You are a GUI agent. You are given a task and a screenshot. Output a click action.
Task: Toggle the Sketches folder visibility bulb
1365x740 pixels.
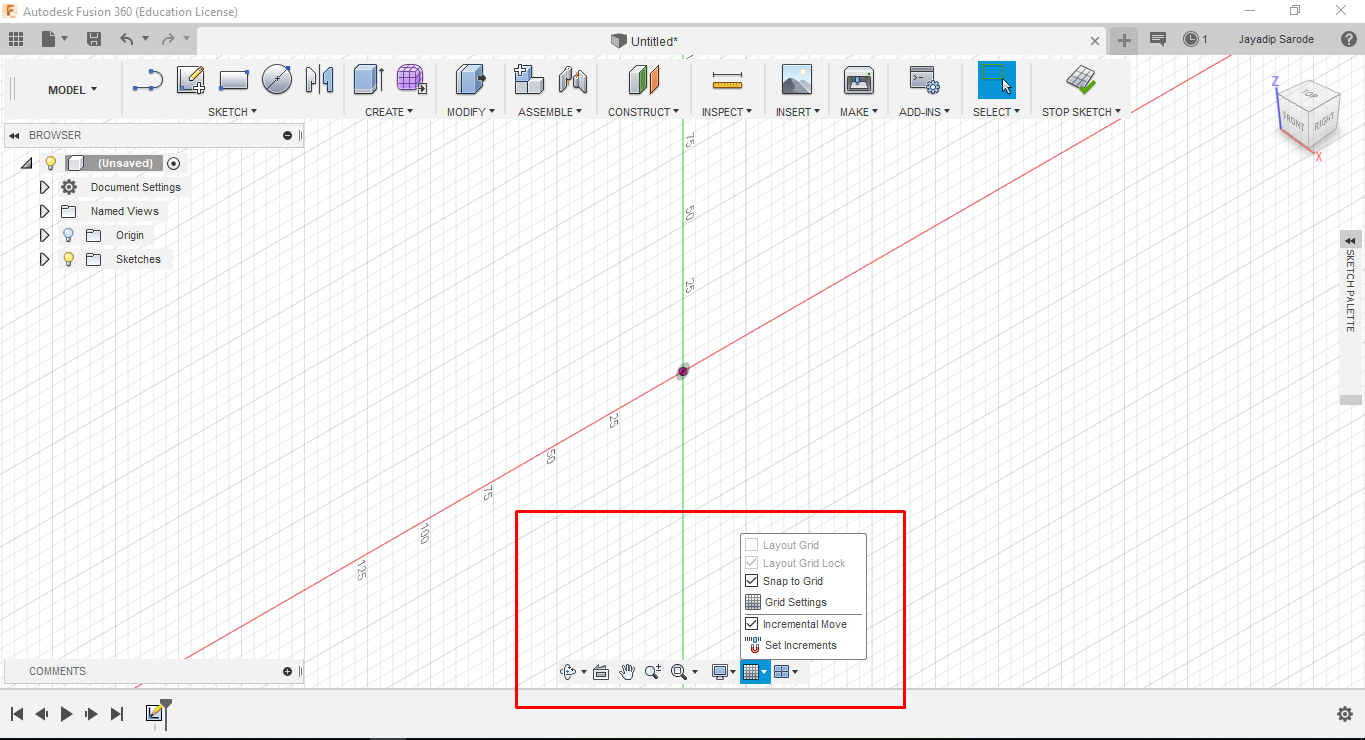pyautogui.click(x=68, y=259)
